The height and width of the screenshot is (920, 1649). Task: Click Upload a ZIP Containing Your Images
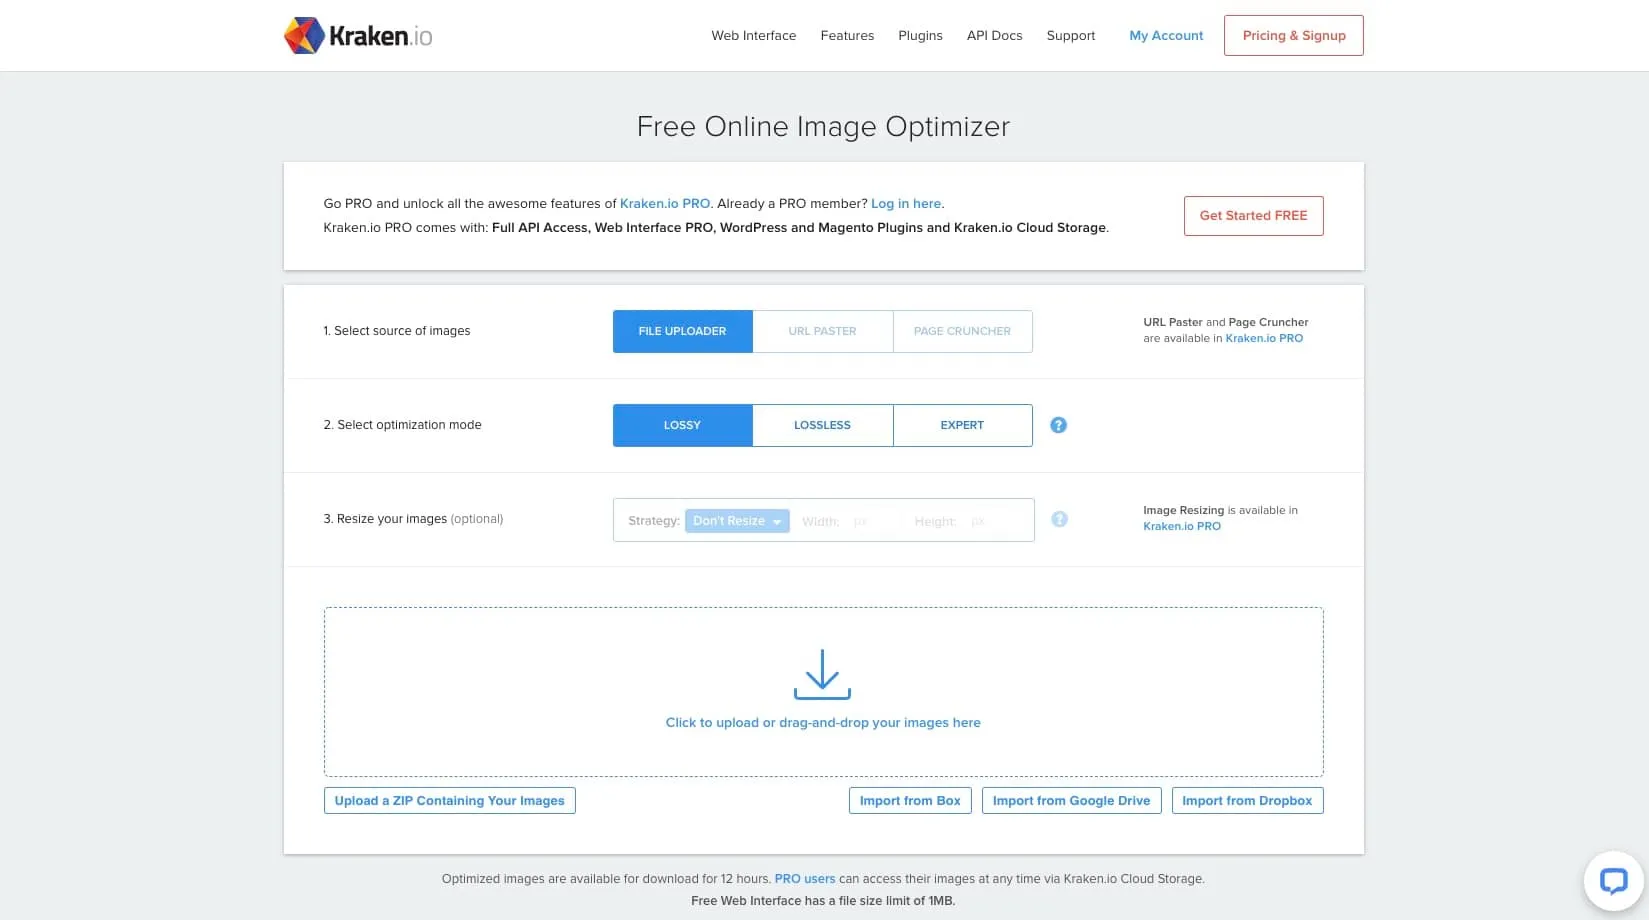(449, 801)
